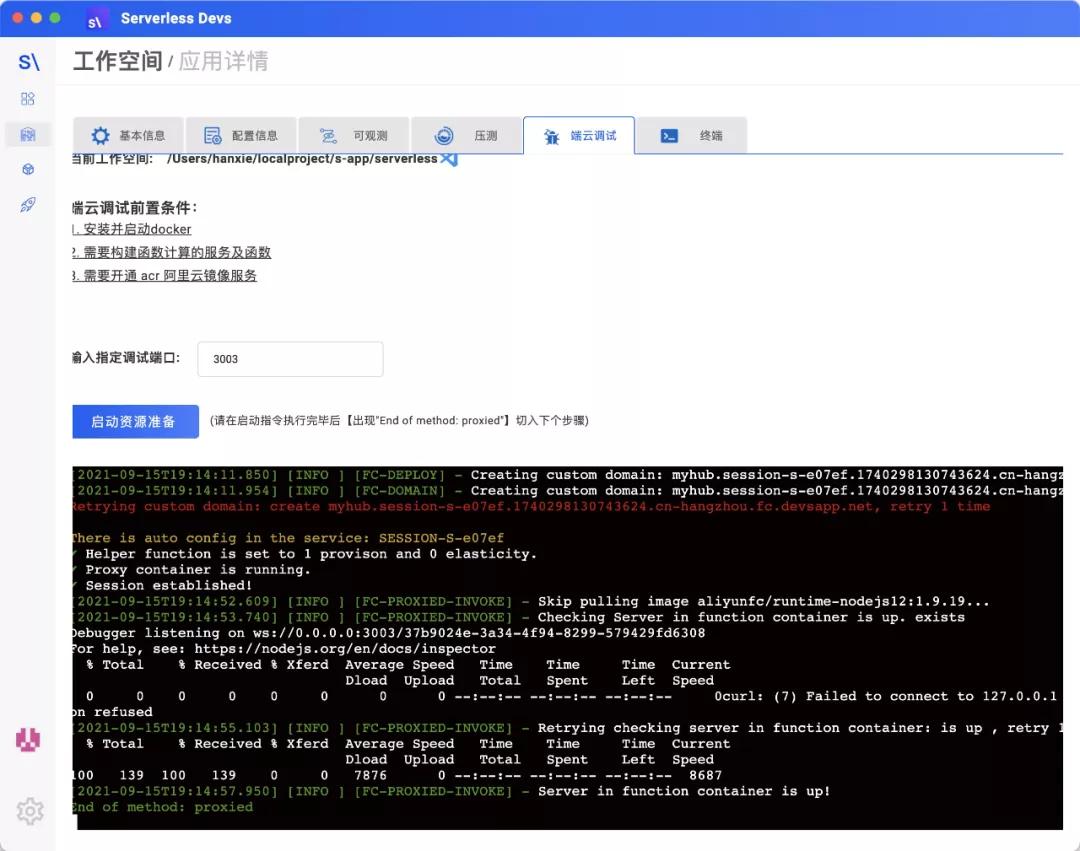
Task: Click the workspace path /Users/hanxie/localproject text
Action: coord(302,159)
